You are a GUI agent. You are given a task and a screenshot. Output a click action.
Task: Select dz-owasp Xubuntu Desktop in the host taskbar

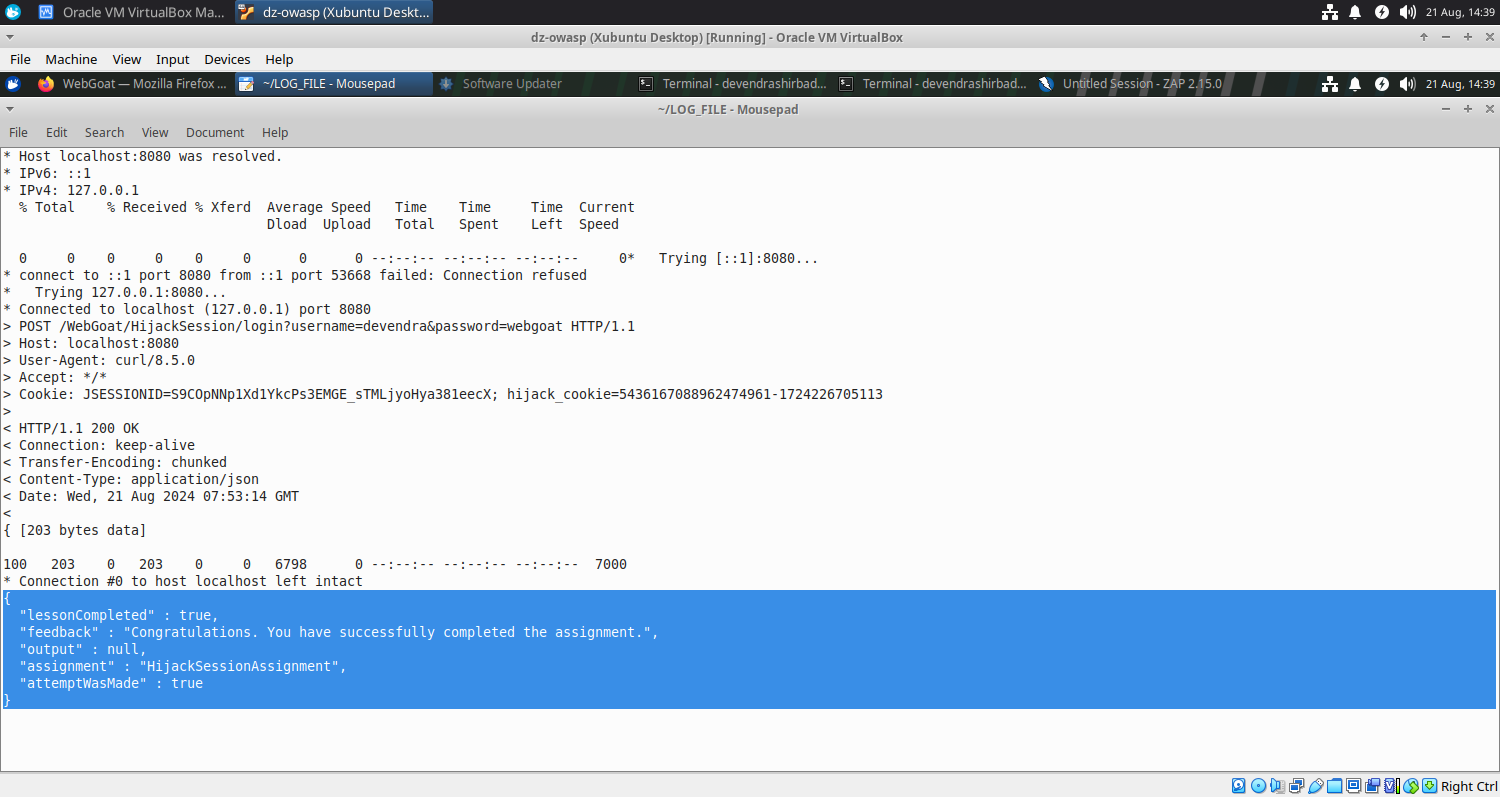pos(335,12)
